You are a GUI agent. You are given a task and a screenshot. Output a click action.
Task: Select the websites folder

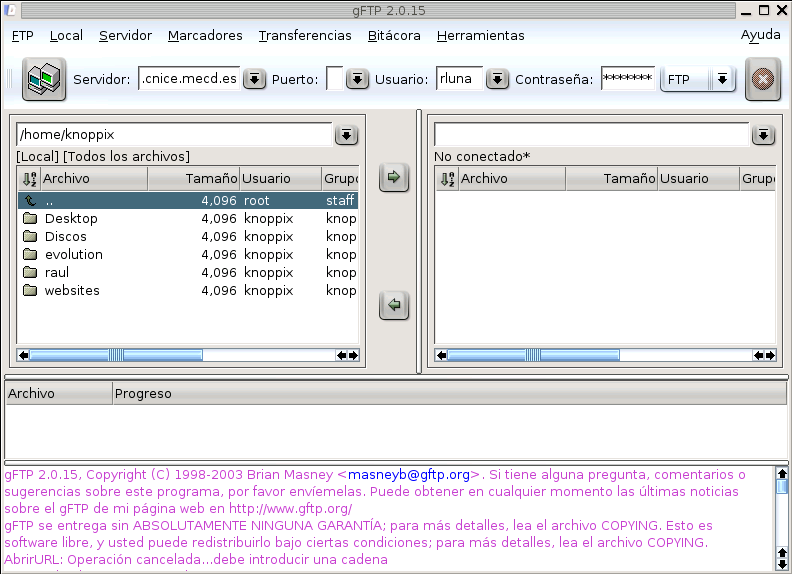click(72, 291)
